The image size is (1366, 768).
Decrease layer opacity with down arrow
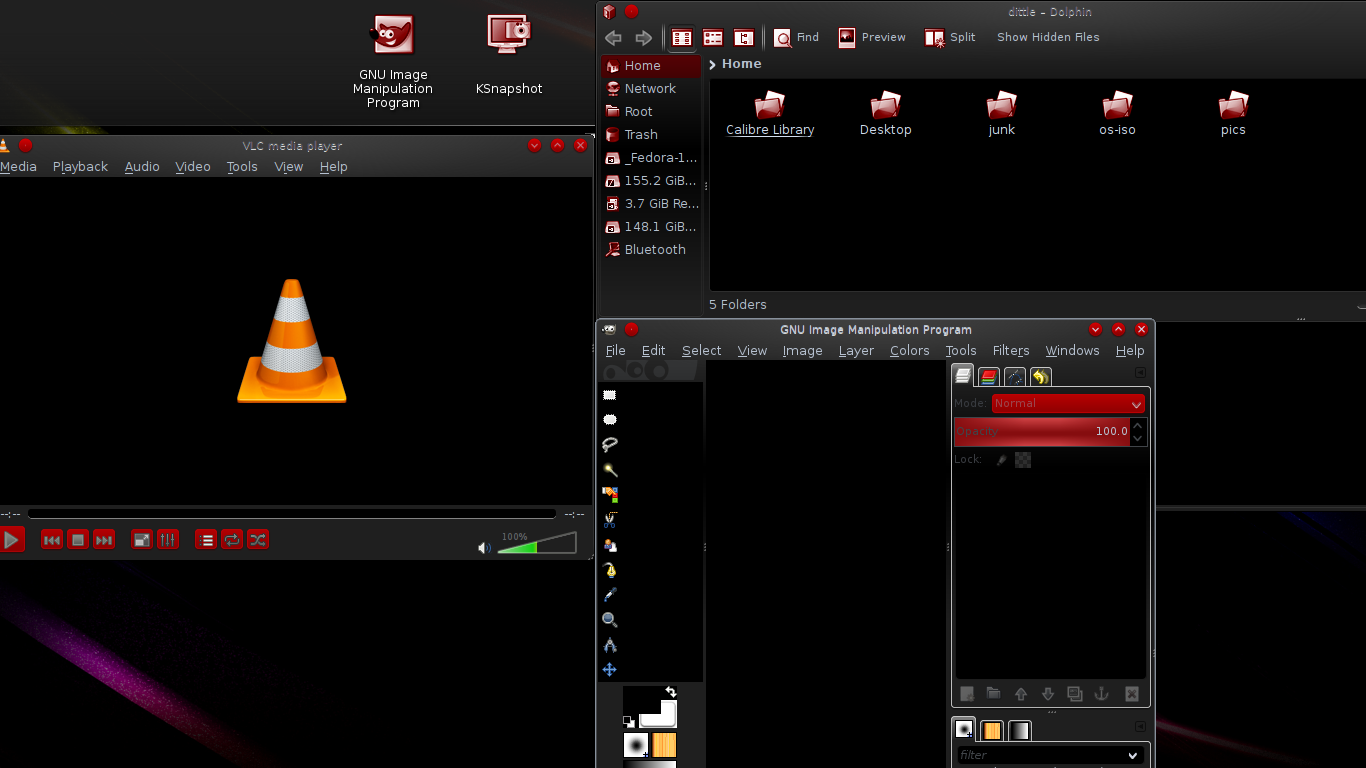(1137, 438)
